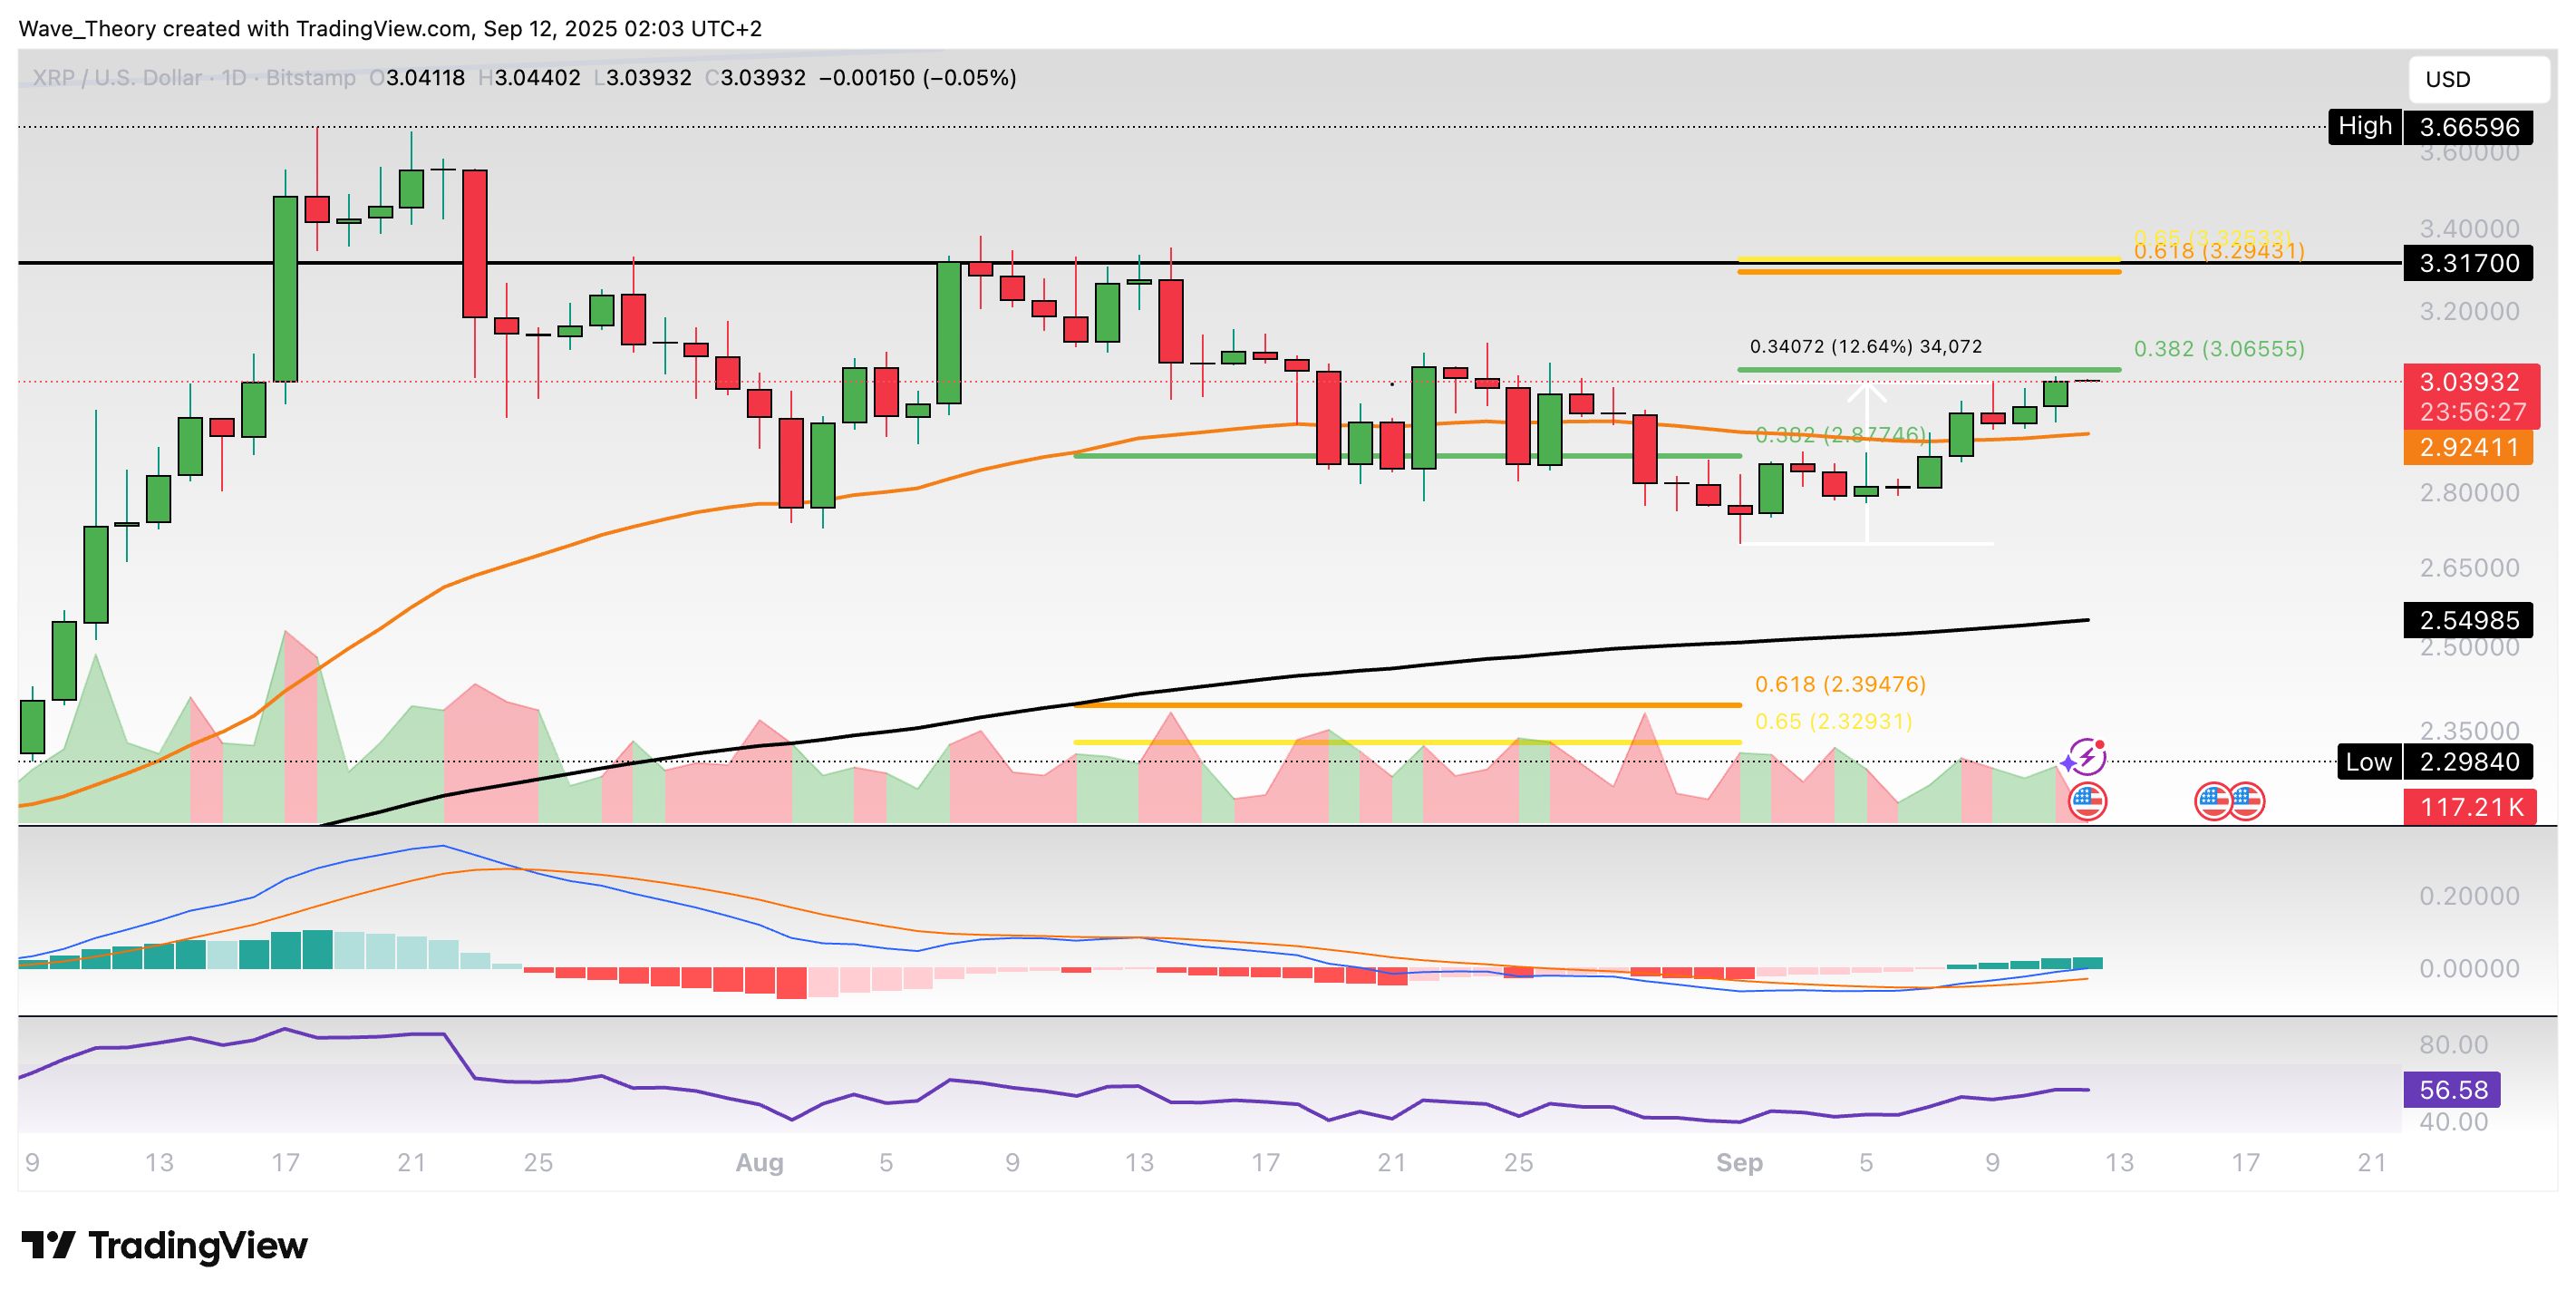Select the green 0.382 line under 3.06555
The image size is (2576, 1300).
[x=1929, y=370]
